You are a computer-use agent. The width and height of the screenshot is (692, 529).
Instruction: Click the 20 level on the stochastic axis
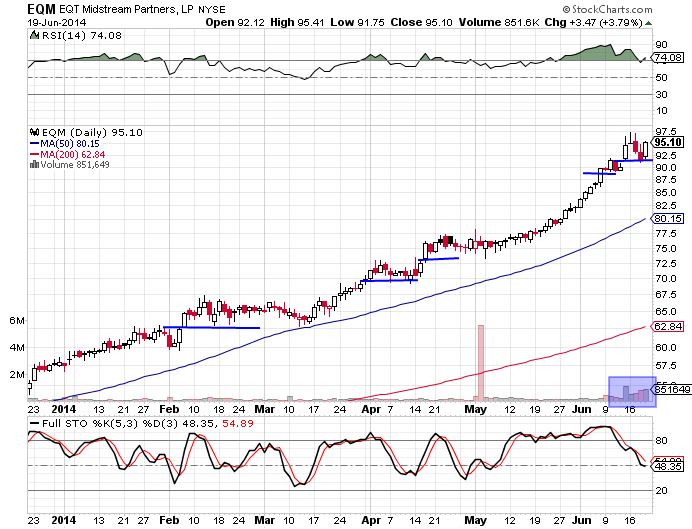pyautogui.click(x=661, y=491)
